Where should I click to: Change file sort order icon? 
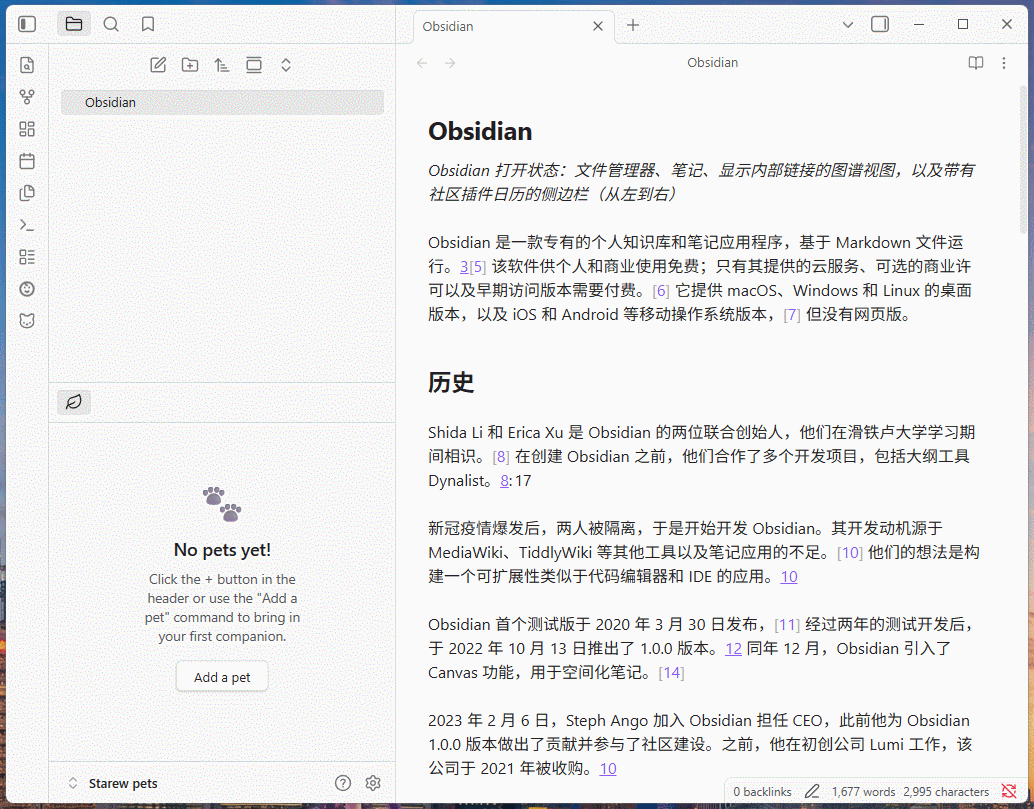click(x=222, y=65)
